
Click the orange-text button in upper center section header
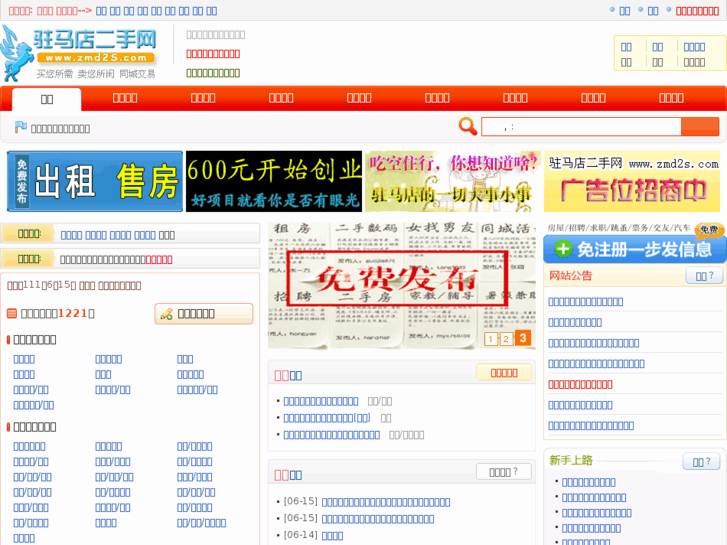click(504, 373)
